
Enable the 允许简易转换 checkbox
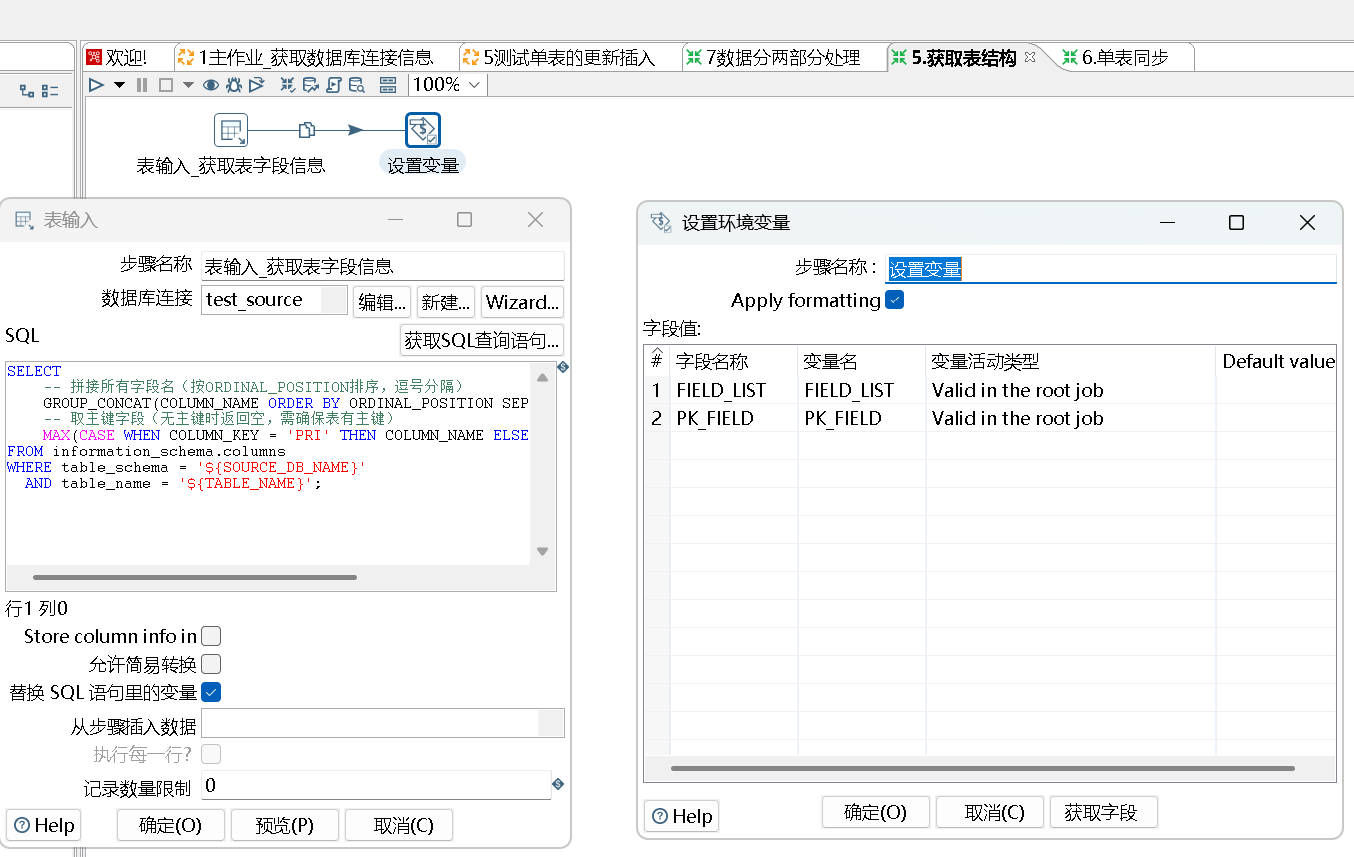click(211, 664)
